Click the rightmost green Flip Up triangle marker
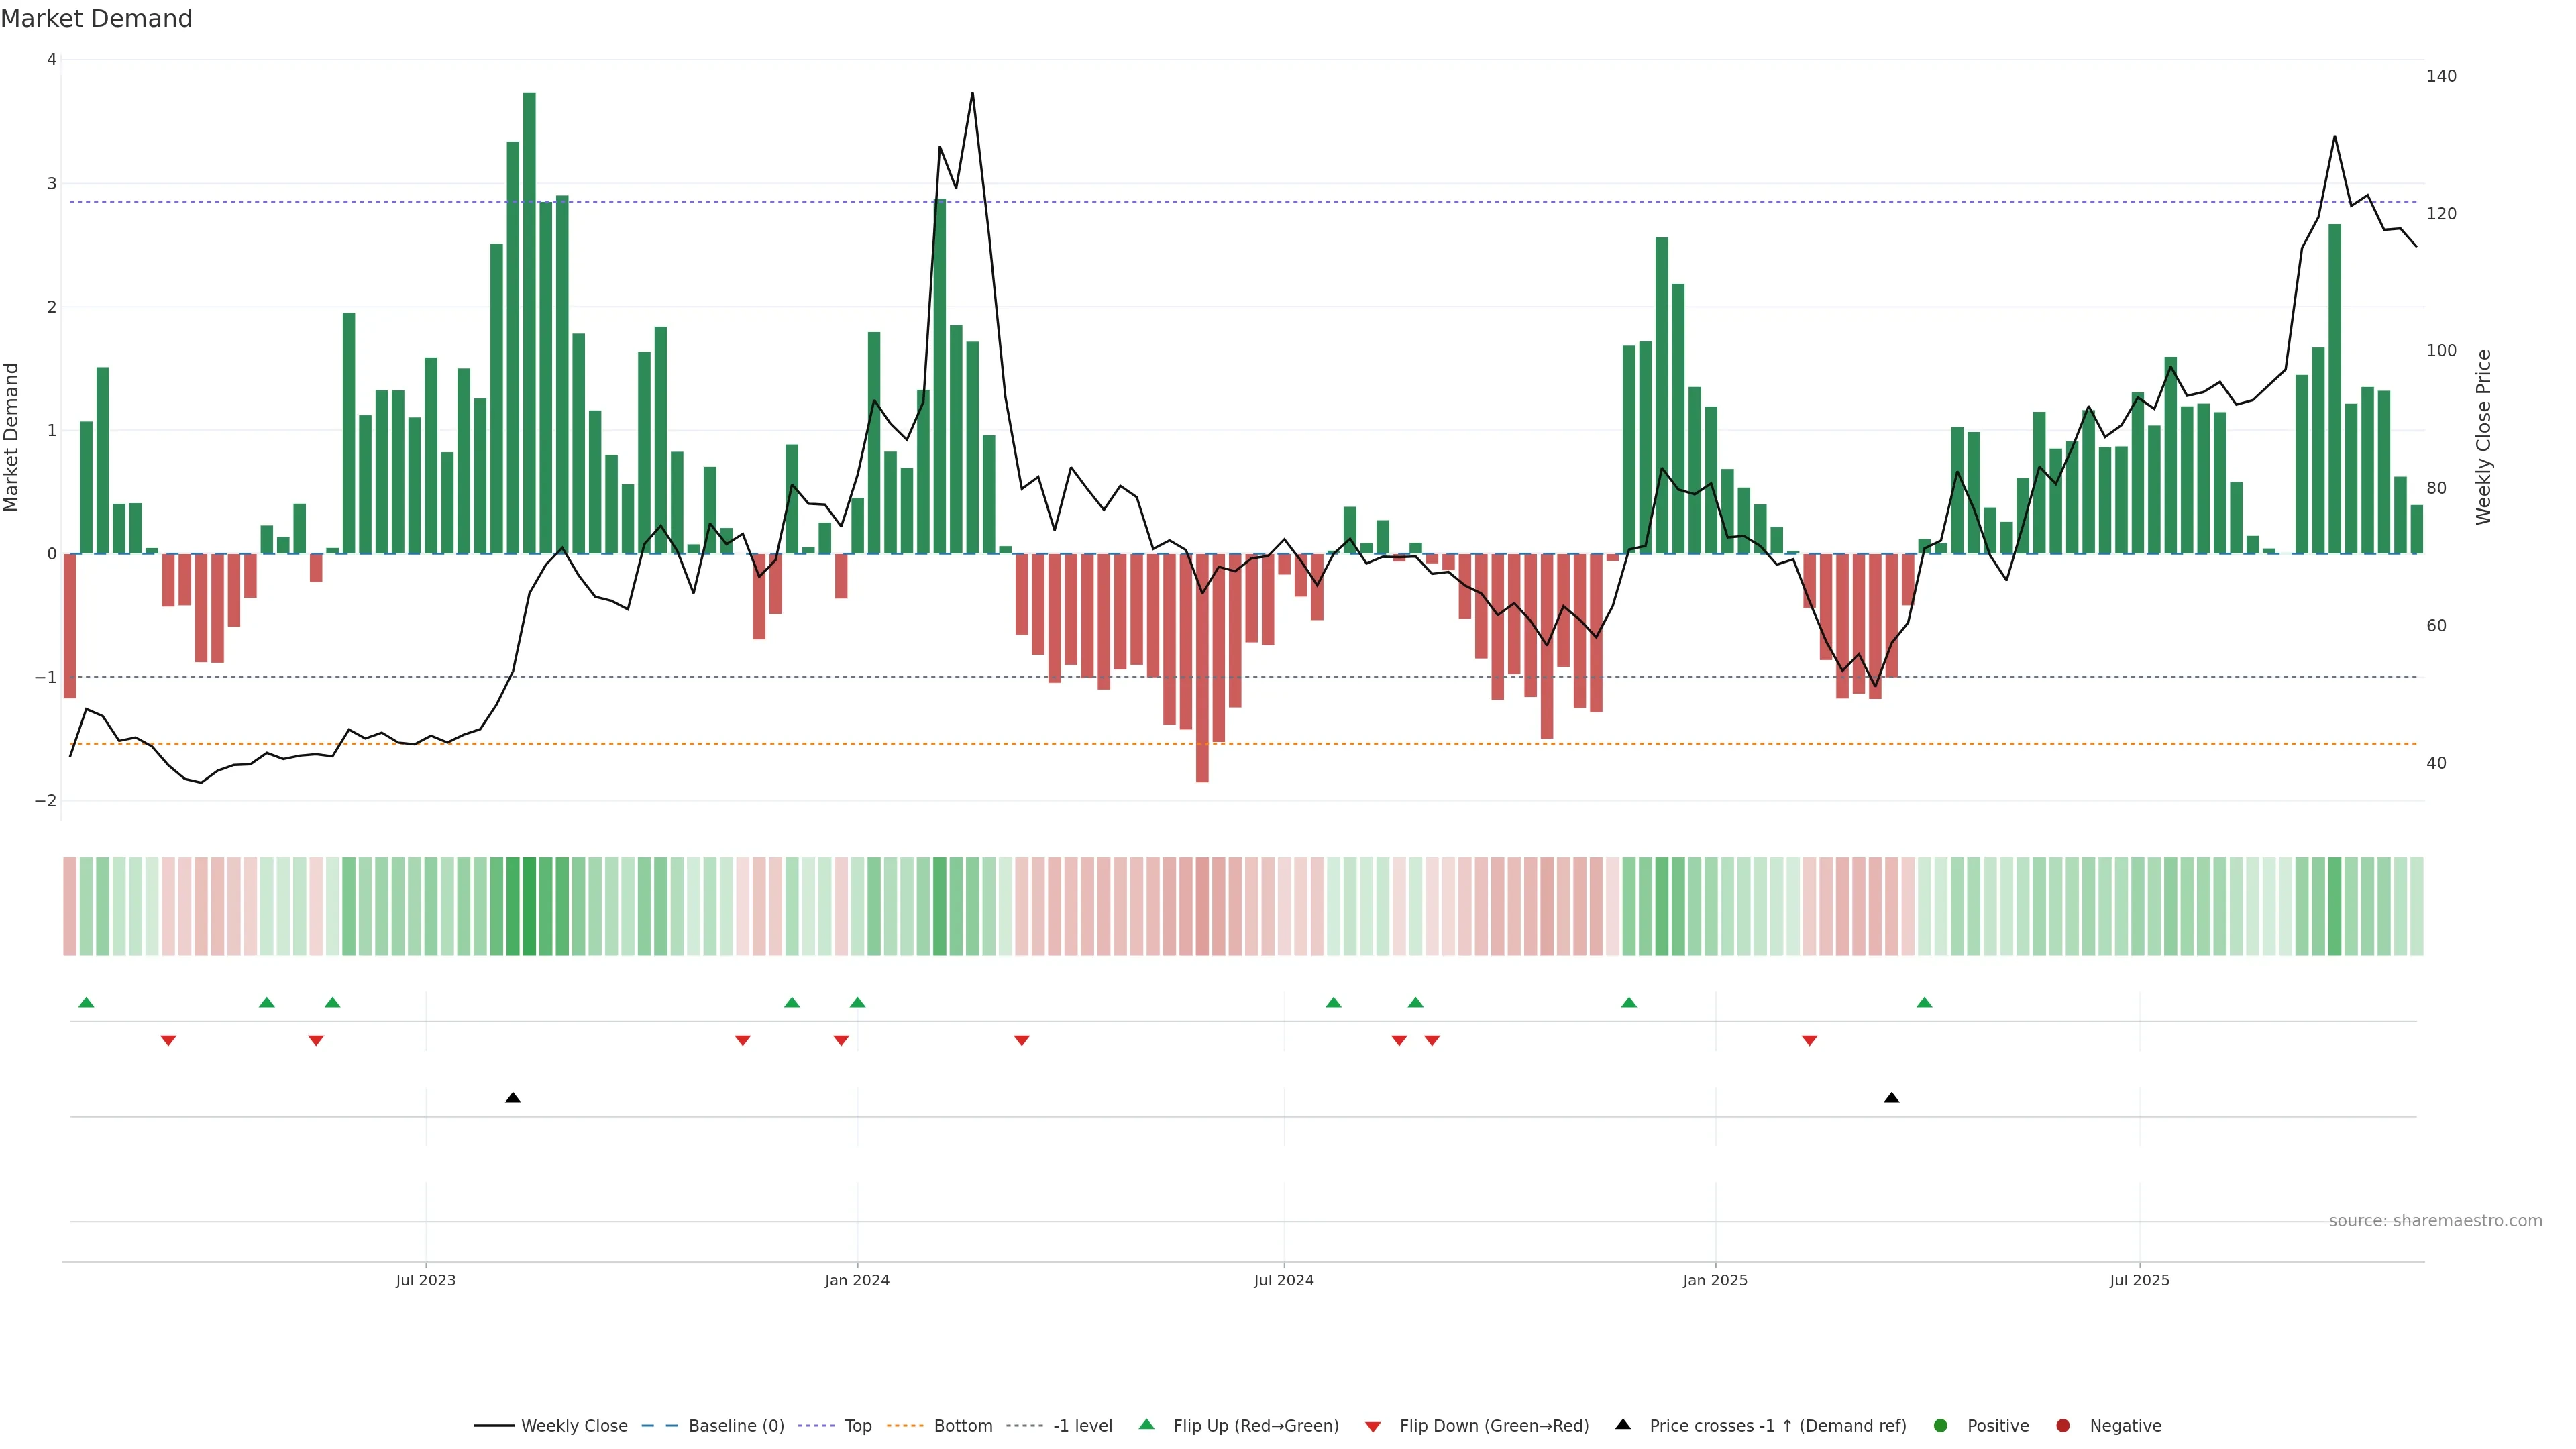 click(1924, 1002)
